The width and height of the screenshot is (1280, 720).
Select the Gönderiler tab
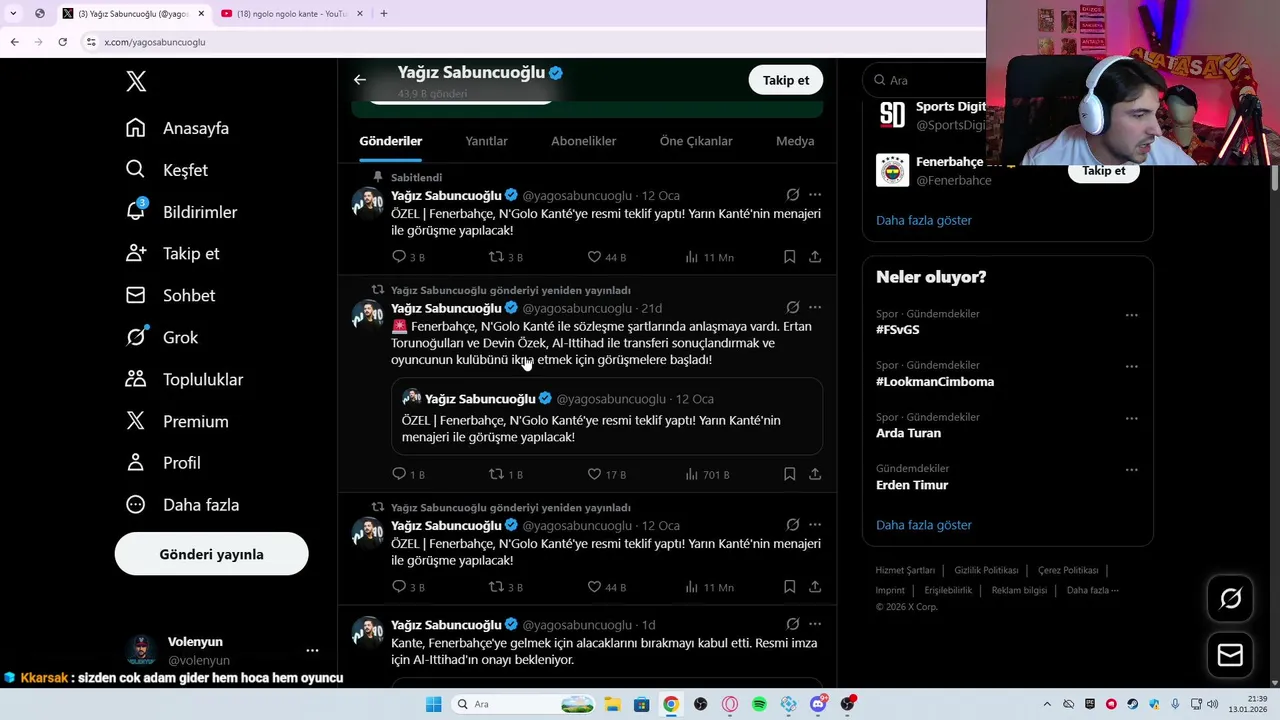[x=391, y=141]
